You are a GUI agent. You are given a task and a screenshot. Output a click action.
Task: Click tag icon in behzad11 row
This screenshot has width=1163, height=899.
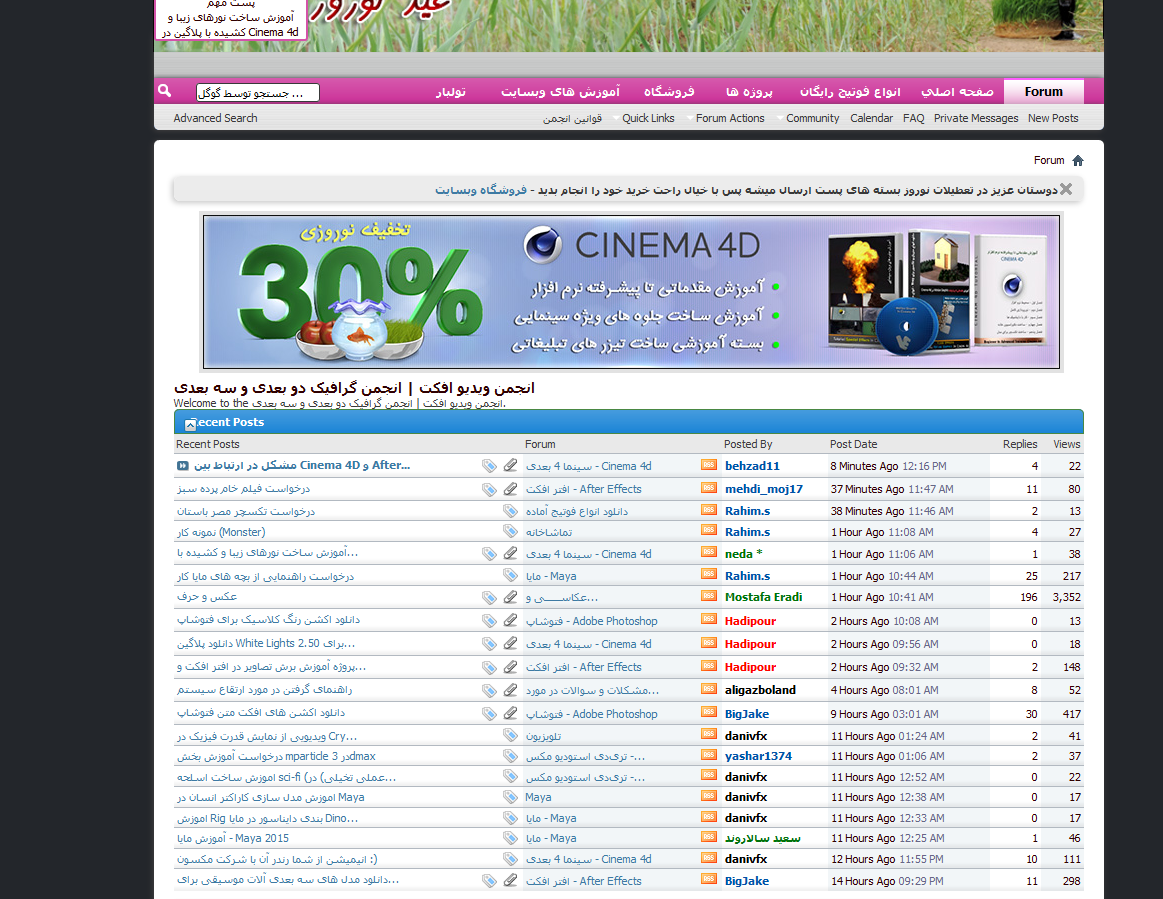pyautogui.click(x=489, y=466)
